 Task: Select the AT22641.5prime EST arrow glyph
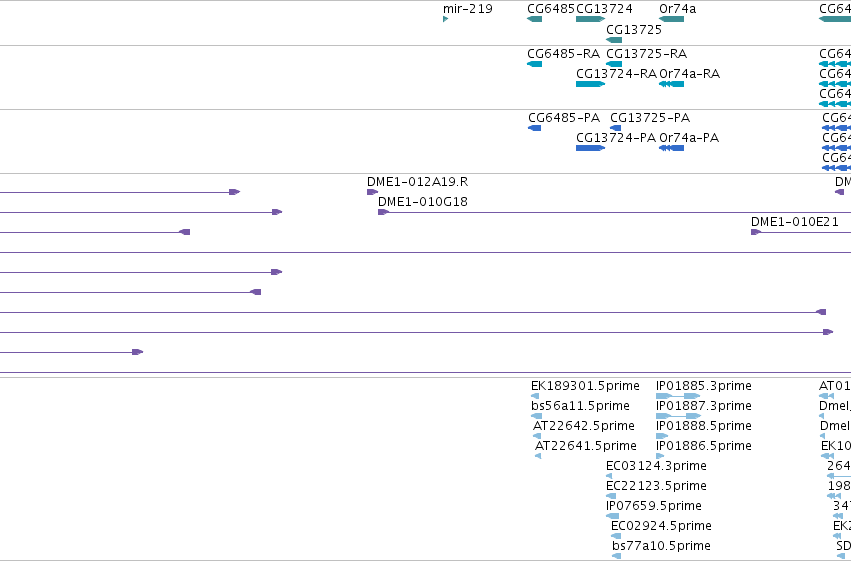point(538,456)
